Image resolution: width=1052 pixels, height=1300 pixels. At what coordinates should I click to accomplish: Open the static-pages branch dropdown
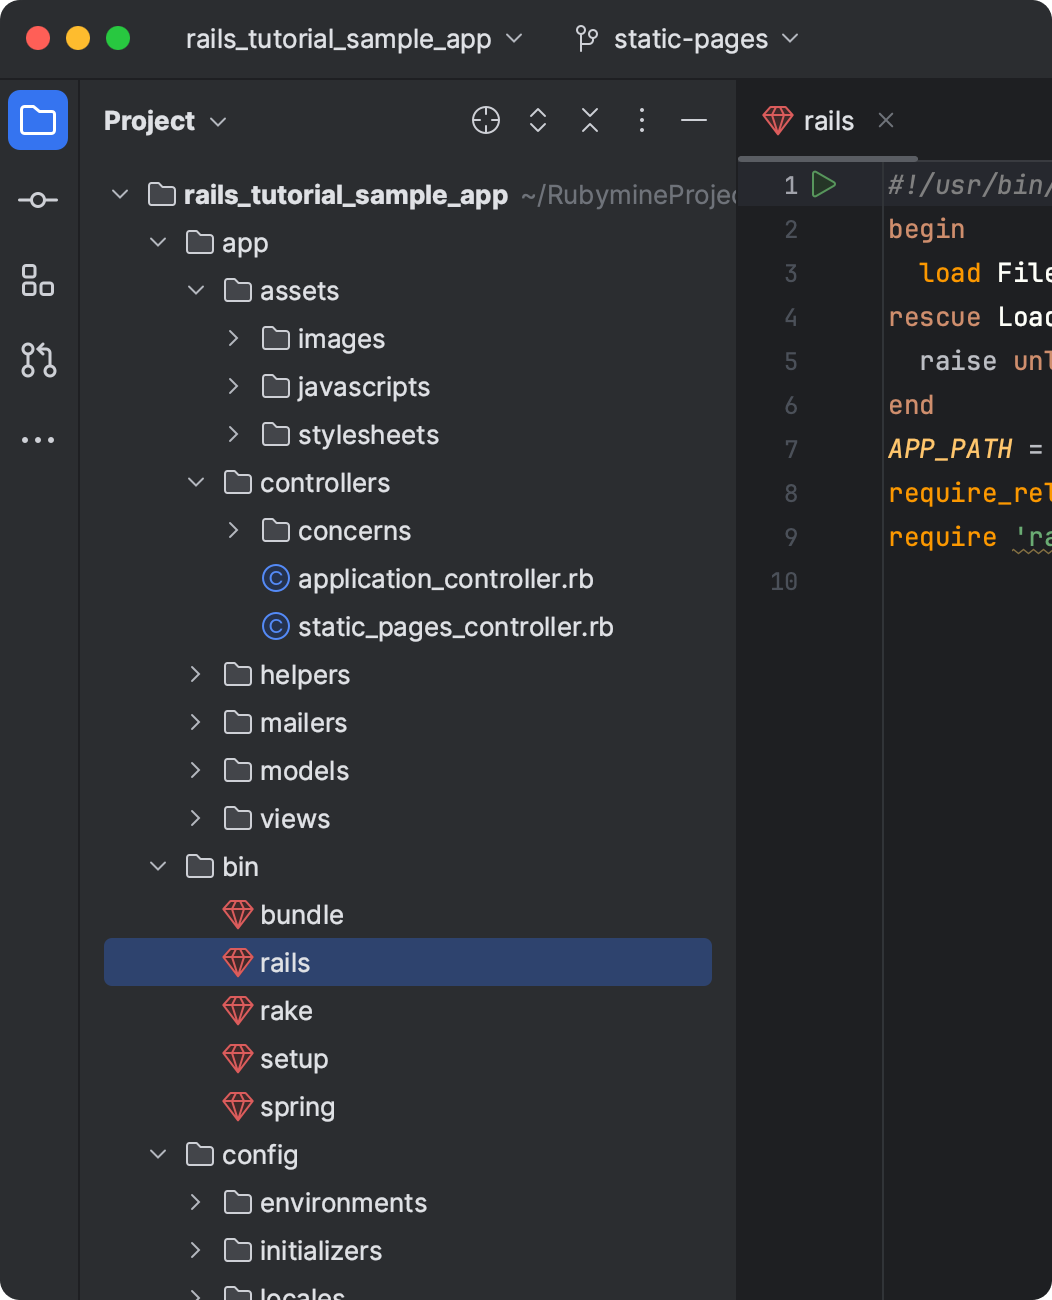click(x=688, y=39)
